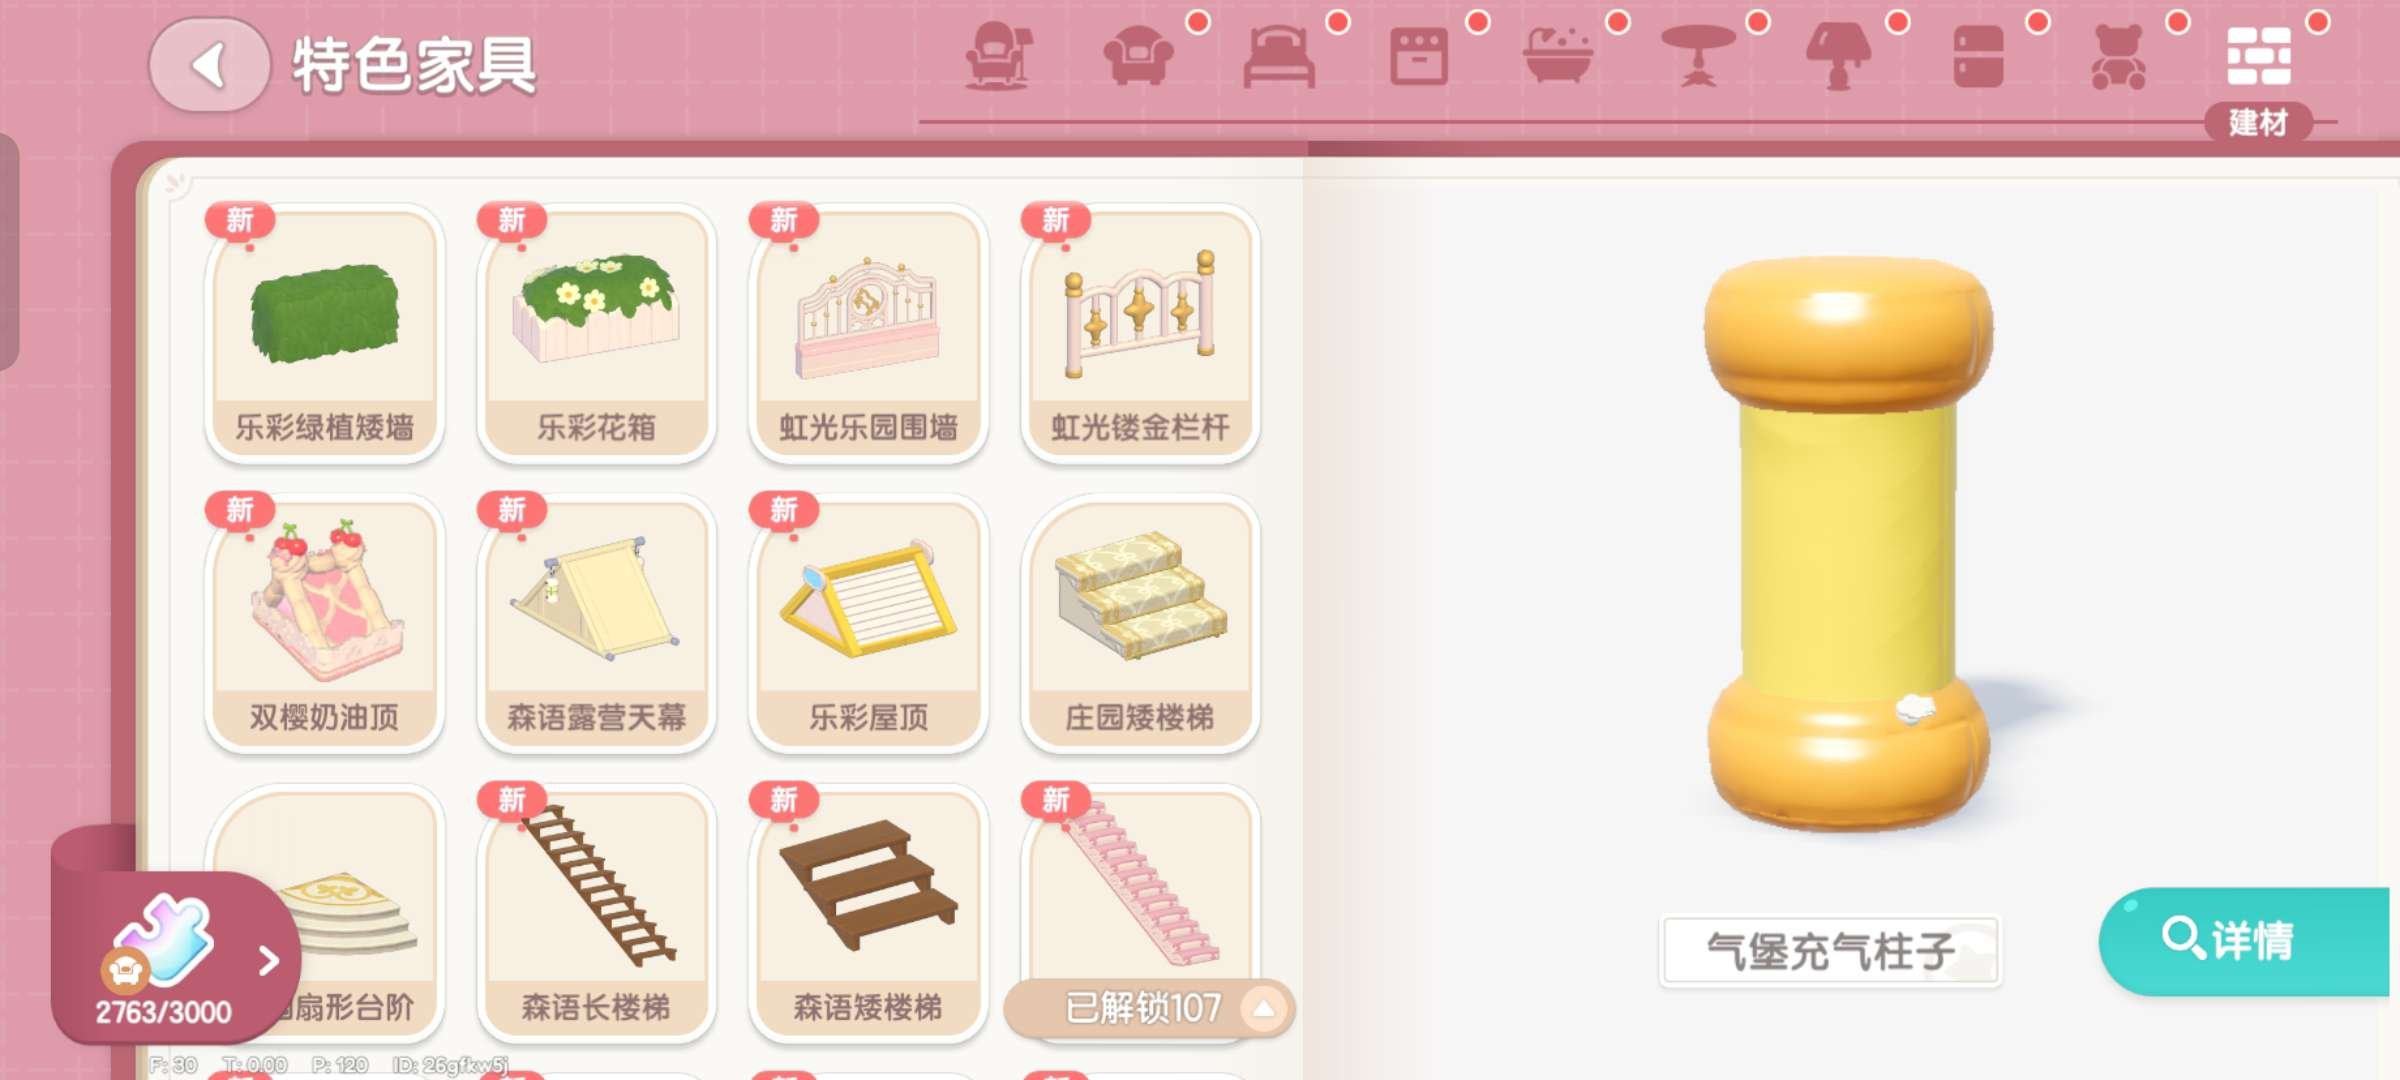The height and width of the screenshot is (1080, 2400).
Task: Open the bathtub category icon
Action: (x=1558, y=56)
